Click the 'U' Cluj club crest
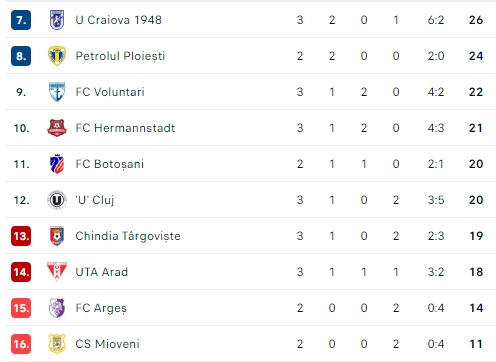 coord(57,200)
